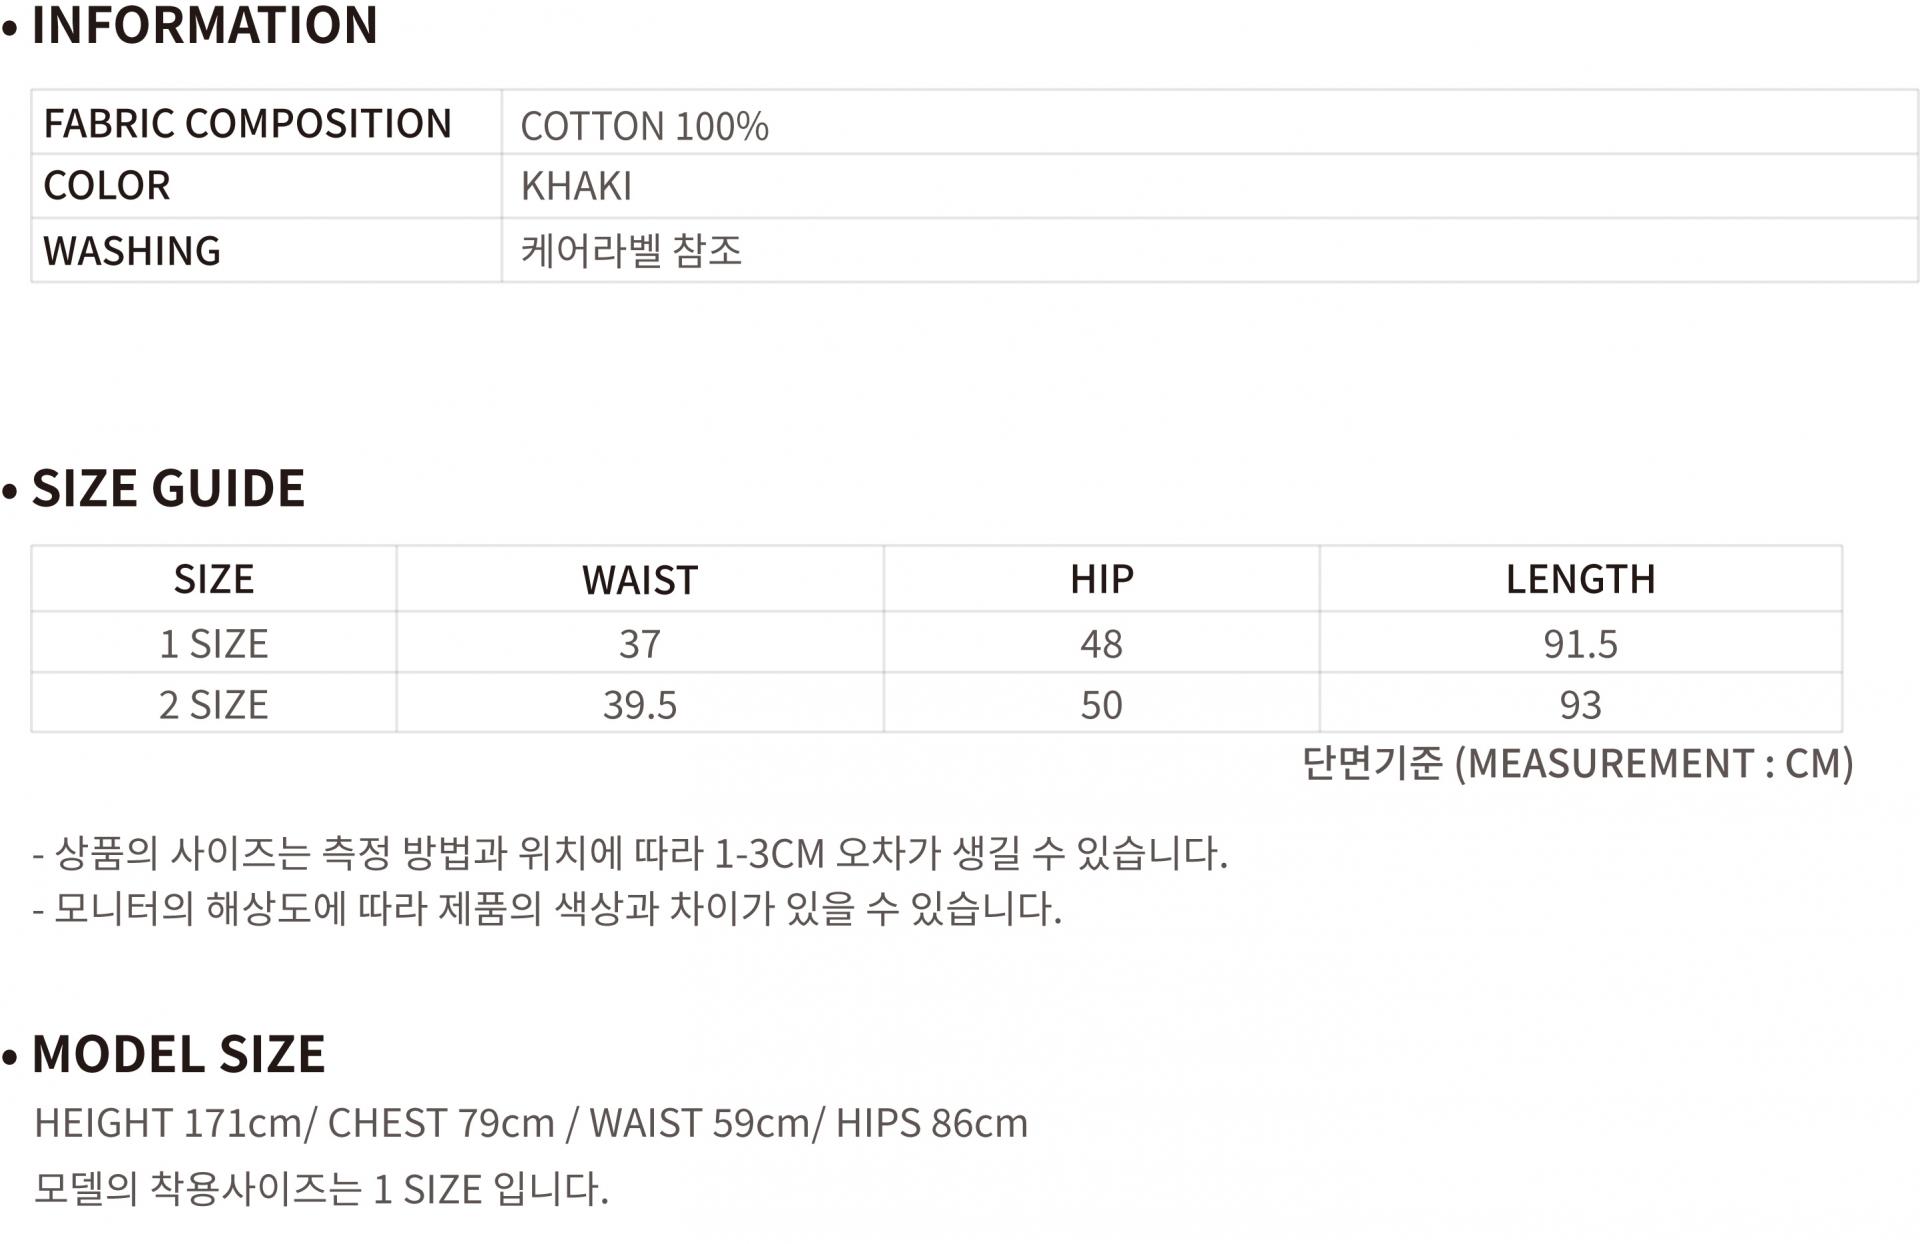Click the COLOR row label

point(107,186)
